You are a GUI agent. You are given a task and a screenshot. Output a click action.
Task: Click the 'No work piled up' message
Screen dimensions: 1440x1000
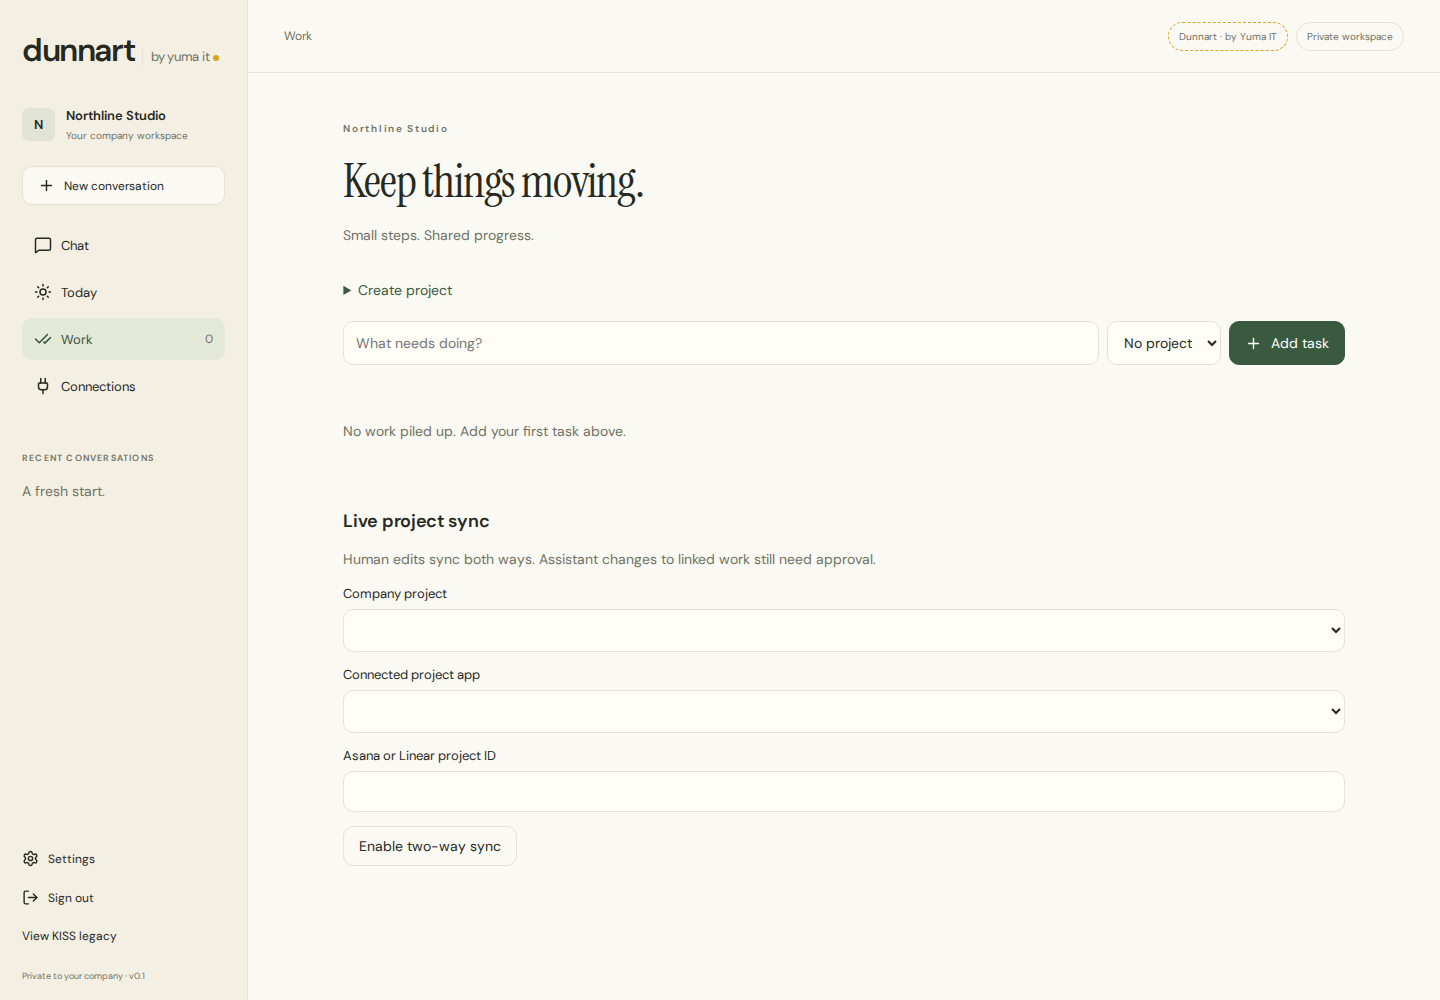click(x=484, y=431)
